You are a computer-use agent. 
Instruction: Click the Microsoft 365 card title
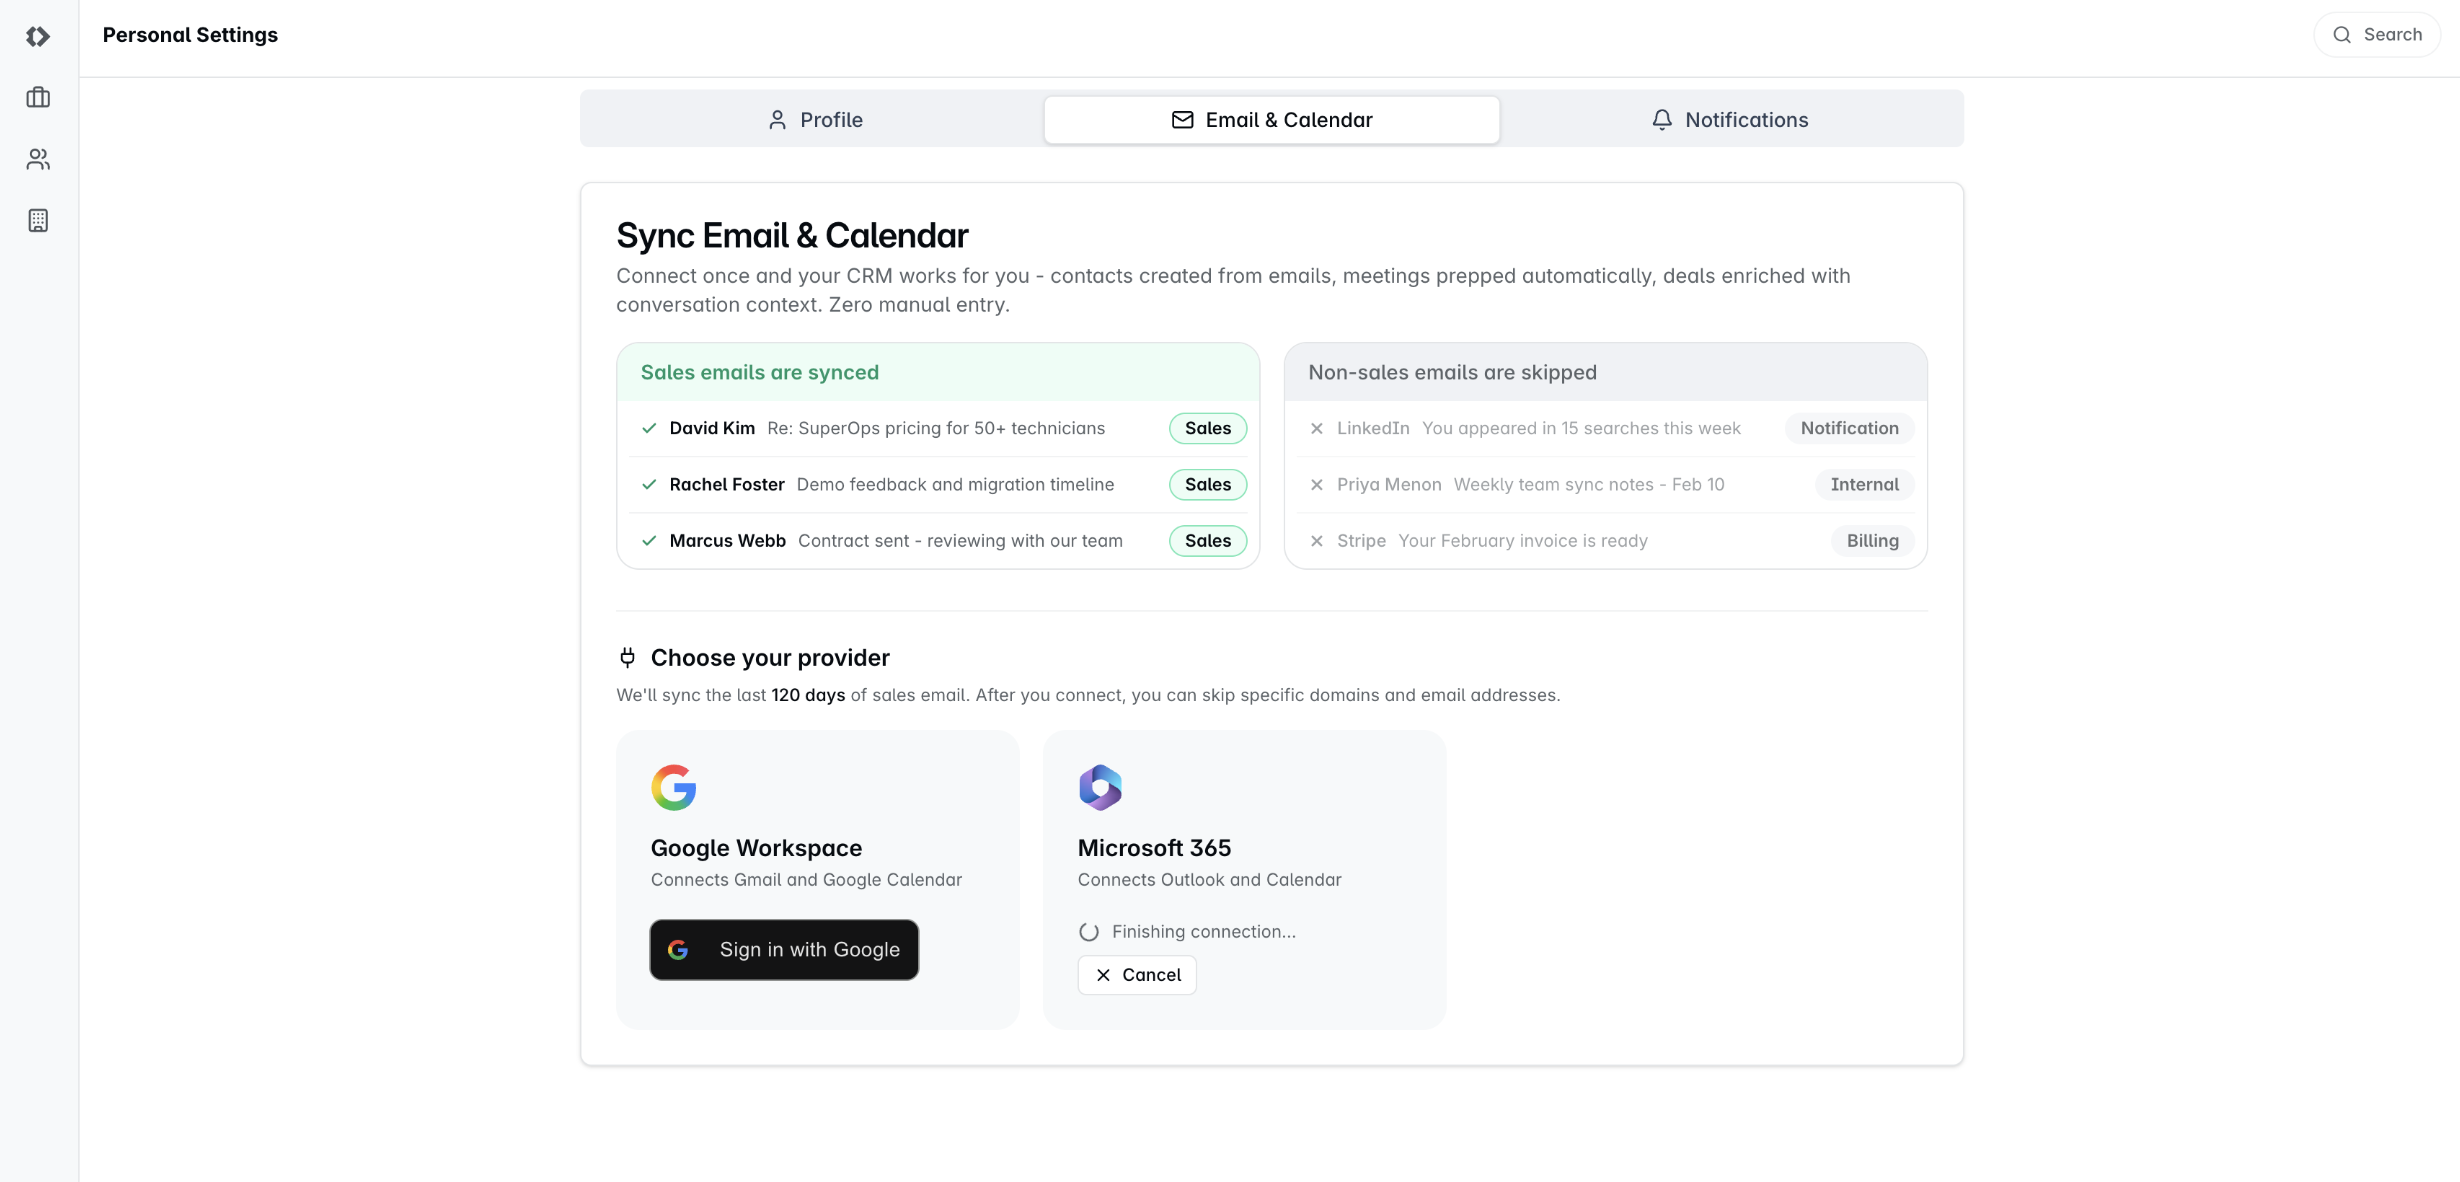[1154, 848]
